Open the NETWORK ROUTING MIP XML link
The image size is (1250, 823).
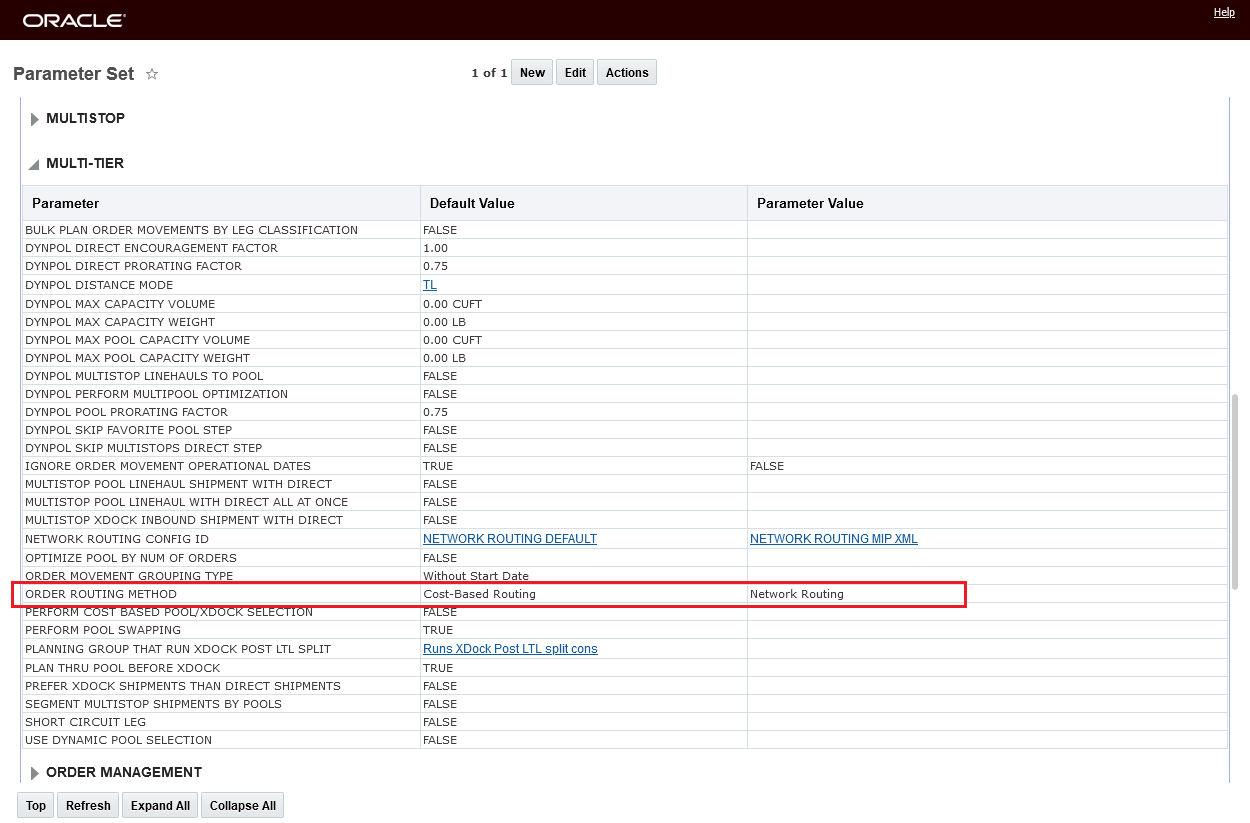pos(834,539)
